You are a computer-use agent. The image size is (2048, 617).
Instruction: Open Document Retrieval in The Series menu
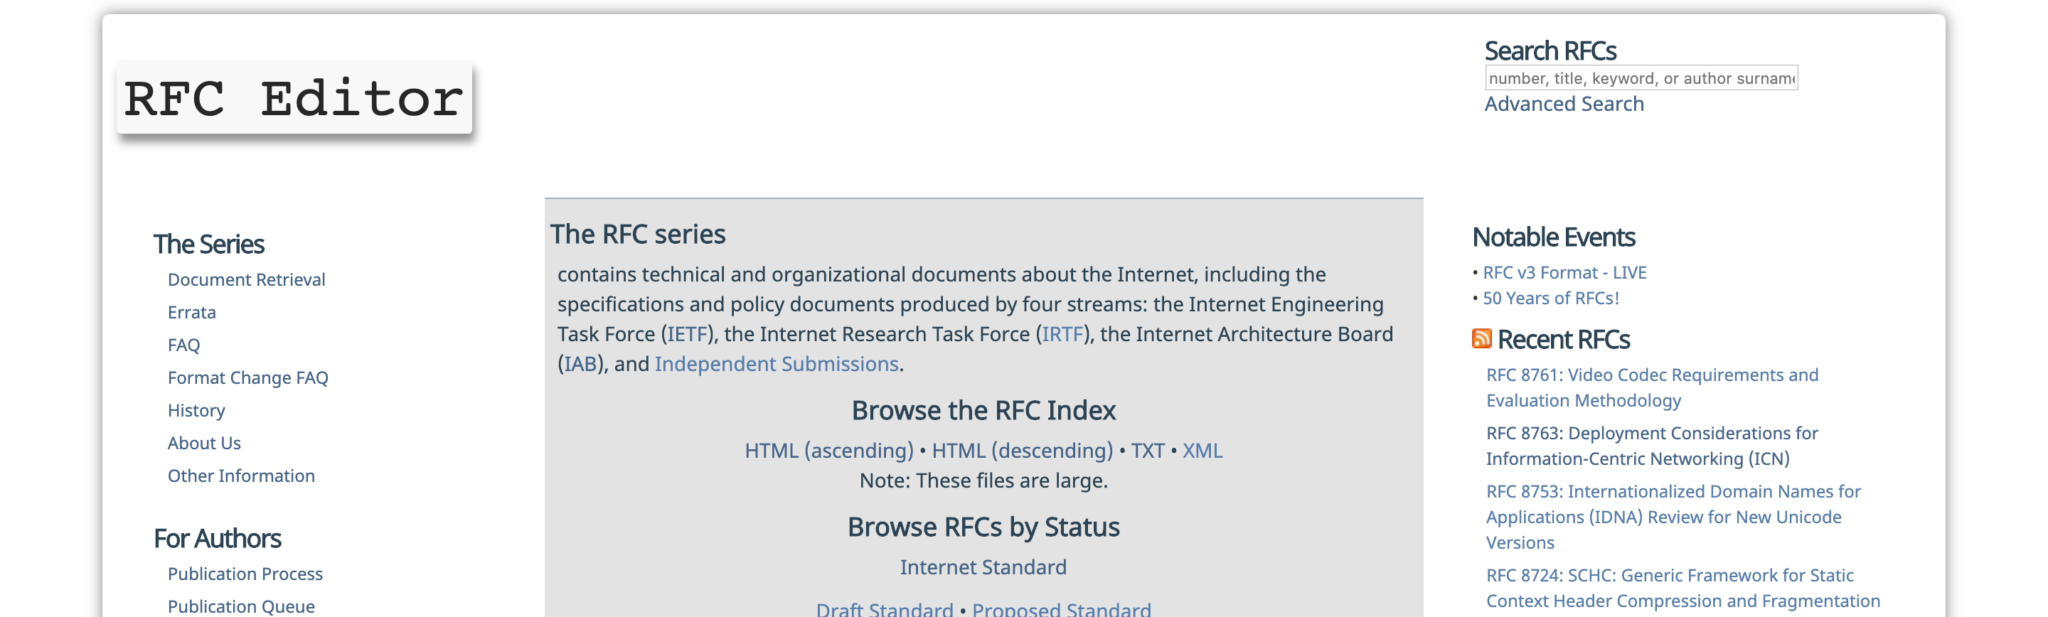[246, 280]
